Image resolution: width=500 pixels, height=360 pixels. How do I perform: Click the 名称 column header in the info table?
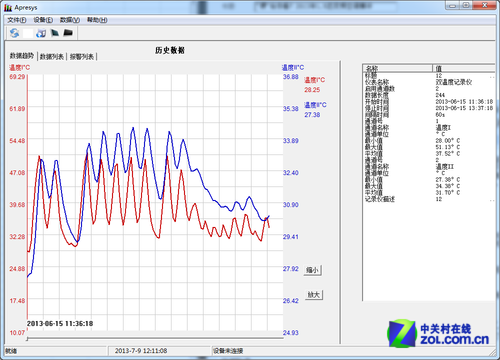(x=397, y=68)
